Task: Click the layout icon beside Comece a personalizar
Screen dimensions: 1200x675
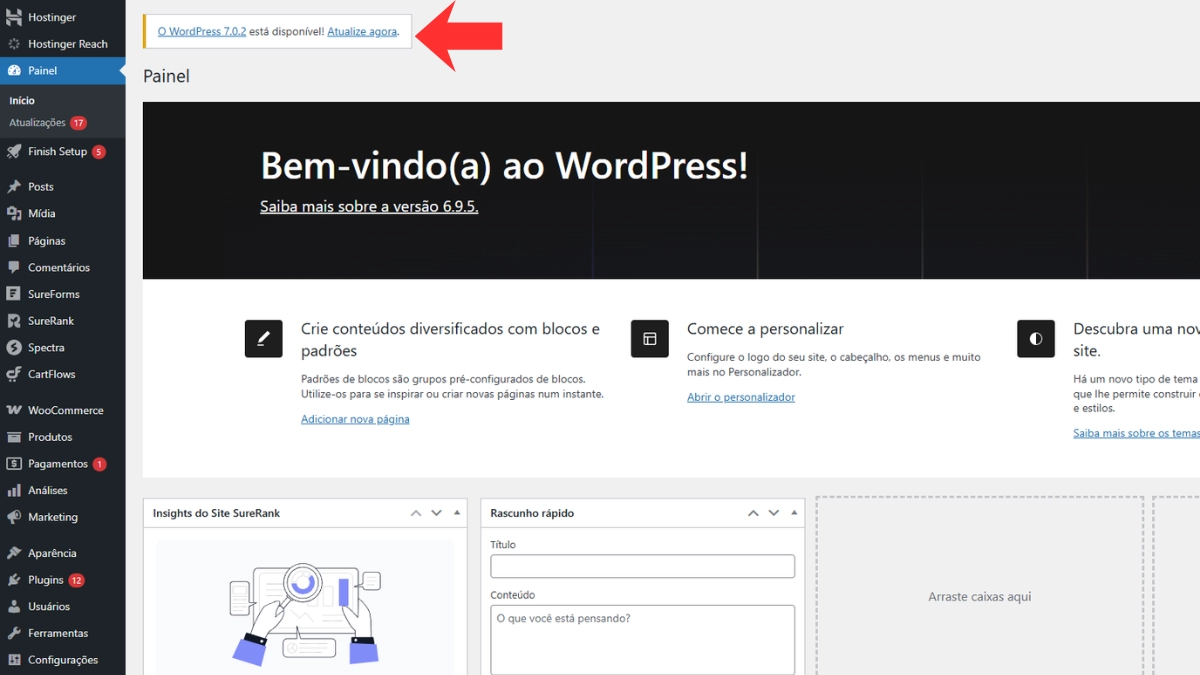Action: point(650,339)
